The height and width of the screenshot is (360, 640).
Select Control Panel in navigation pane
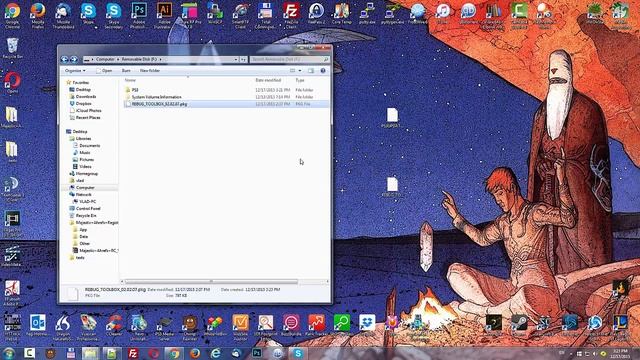pos(88,209)
